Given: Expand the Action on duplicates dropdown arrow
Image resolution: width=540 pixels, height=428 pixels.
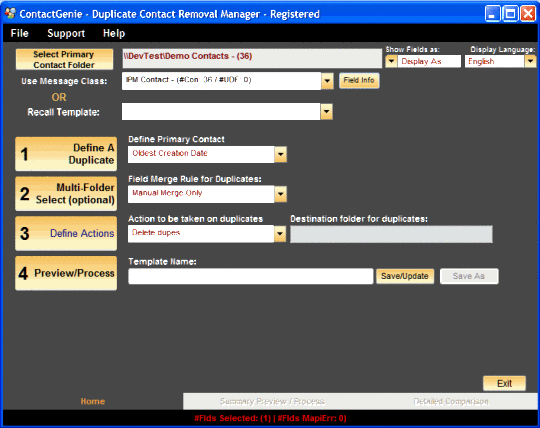Looking at the screenshot, I should click(280, 234).
